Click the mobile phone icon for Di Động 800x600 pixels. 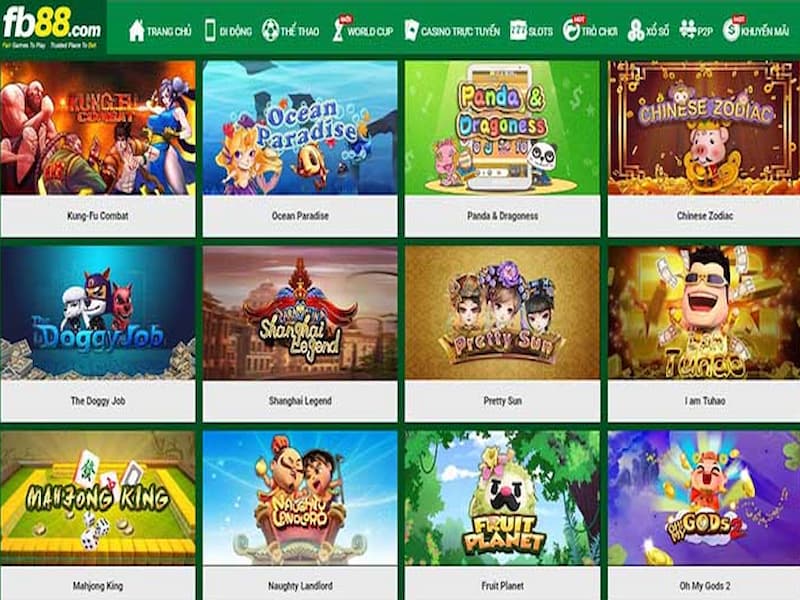pos(210,31)
